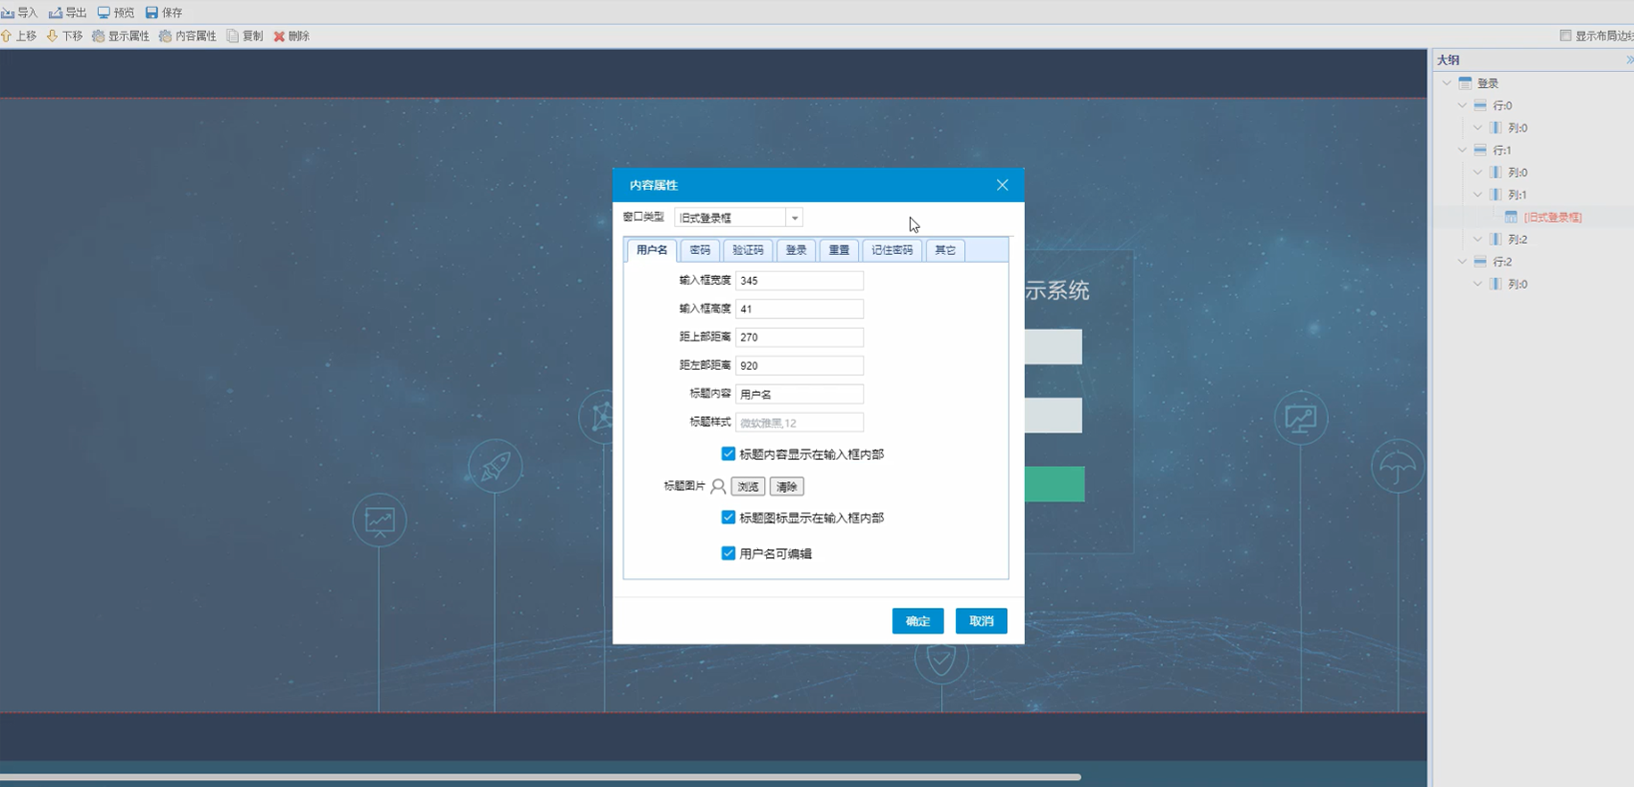Image resolution: width=1634 pixels, height=787 pixels.
Task: Click the 导入 (Import) toolbar icon
Action: point(8,13)
